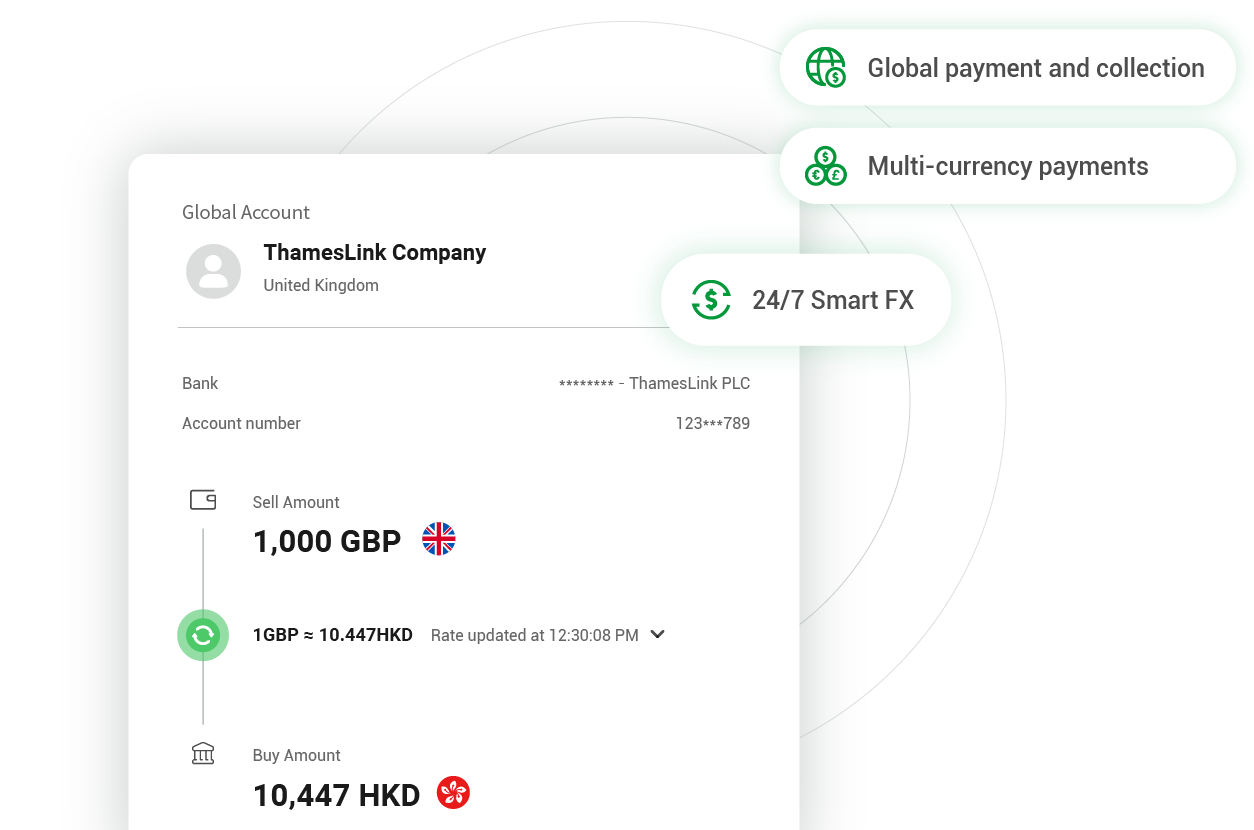
Task: Click the ThamesLink Company name
Action: point(375,252)
